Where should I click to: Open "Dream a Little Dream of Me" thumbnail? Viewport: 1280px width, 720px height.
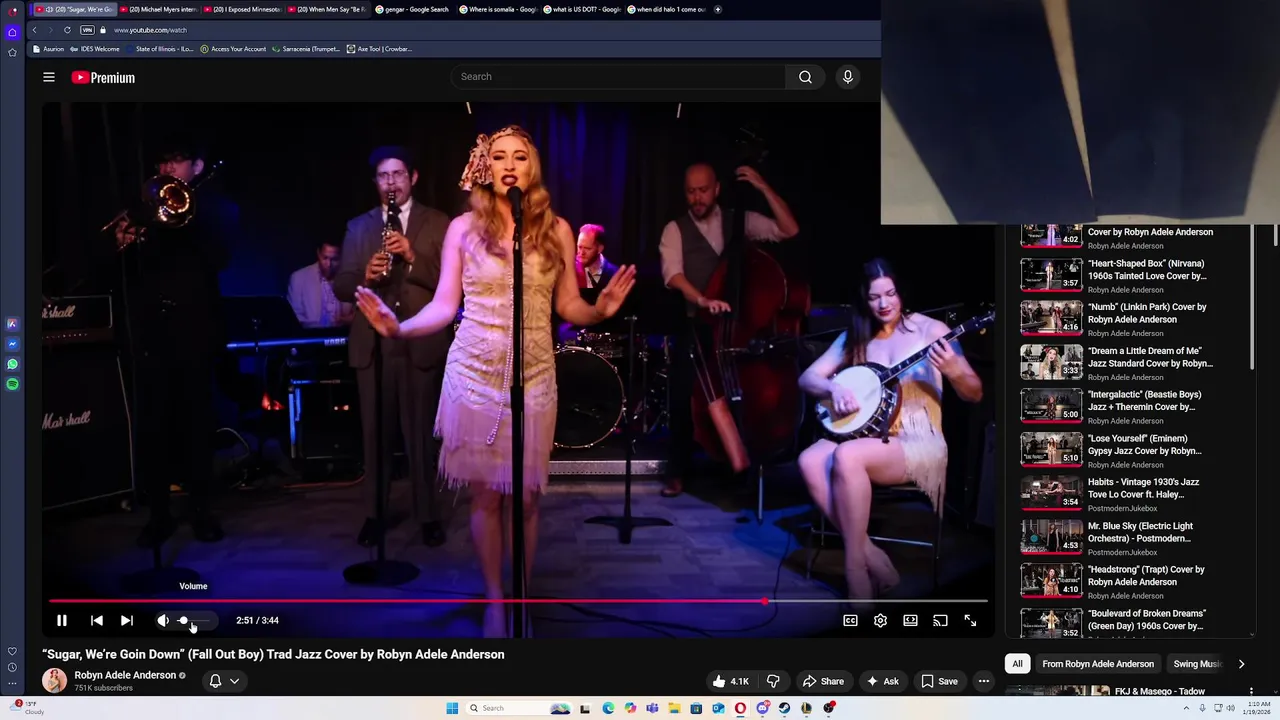pyautogui.click(x=1051, y=362)
